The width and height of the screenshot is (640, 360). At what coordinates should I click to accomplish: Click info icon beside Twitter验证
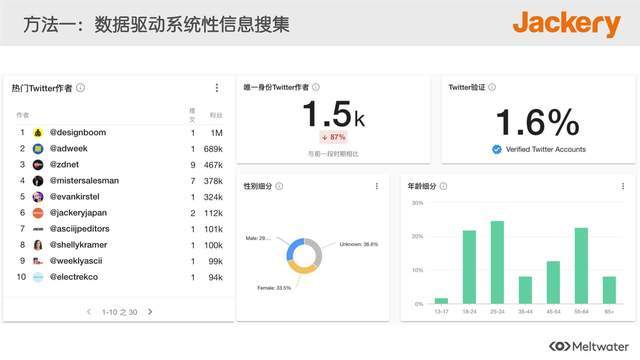(x=492, y=87)
